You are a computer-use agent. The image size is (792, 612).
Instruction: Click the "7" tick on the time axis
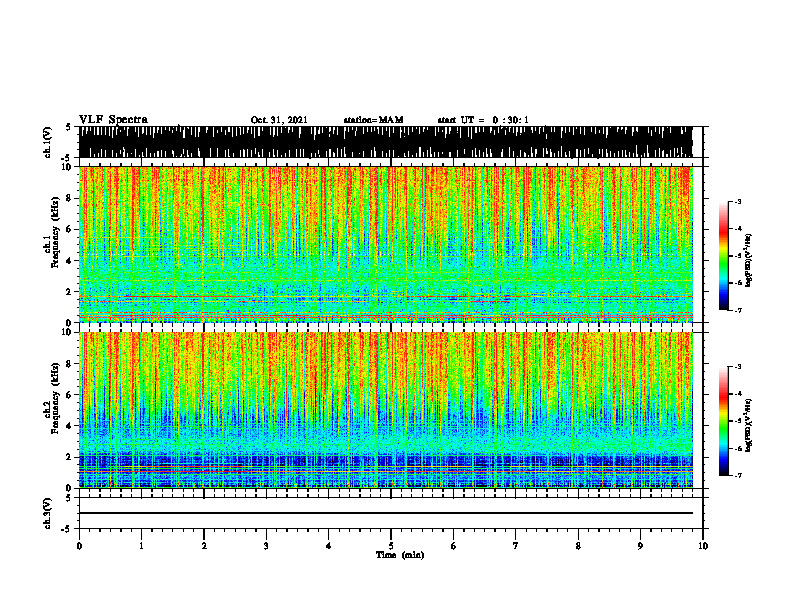tap(516, 546)
